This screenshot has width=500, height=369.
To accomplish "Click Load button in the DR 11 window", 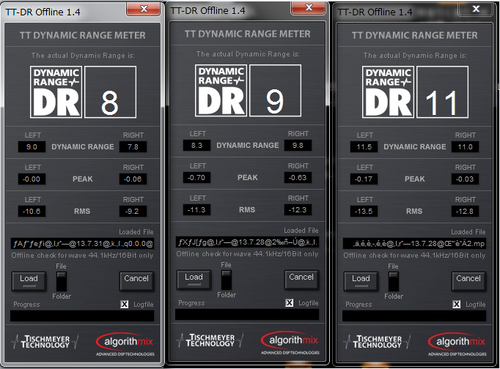I will (361, 281).
